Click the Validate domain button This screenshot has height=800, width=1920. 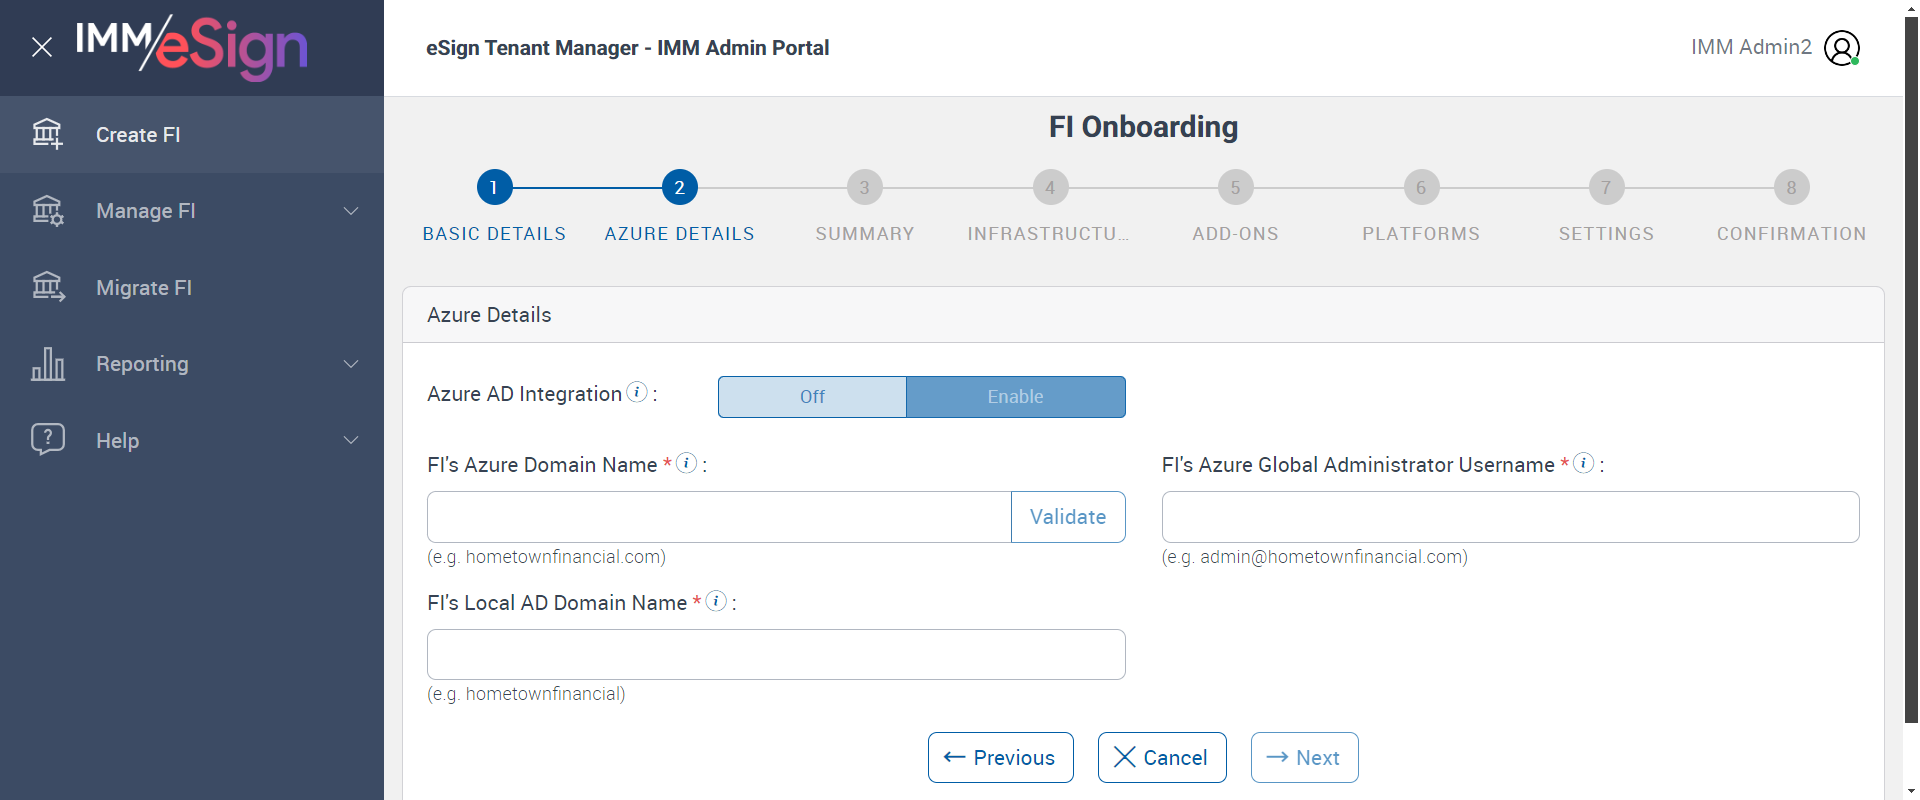(x=1068, y=517)
